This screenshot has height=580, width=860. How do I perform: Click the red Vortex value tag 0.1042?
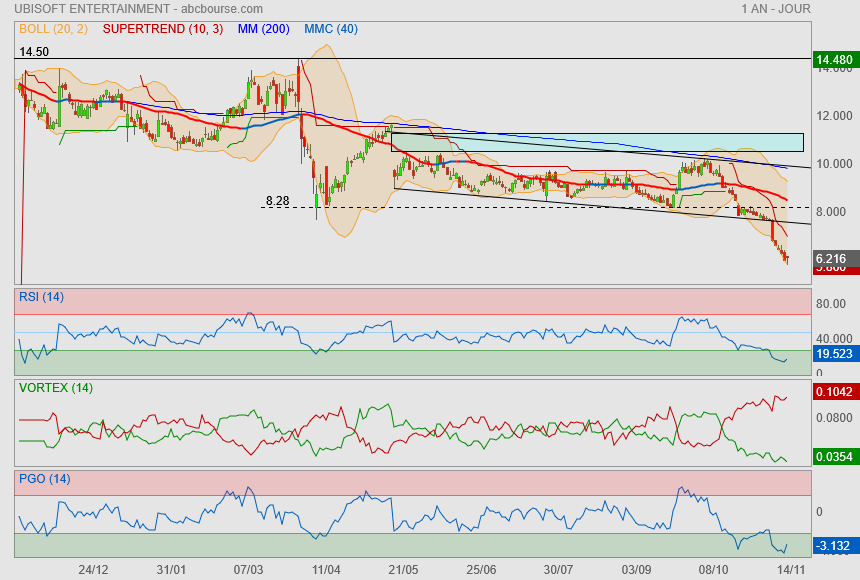(834, 392)
